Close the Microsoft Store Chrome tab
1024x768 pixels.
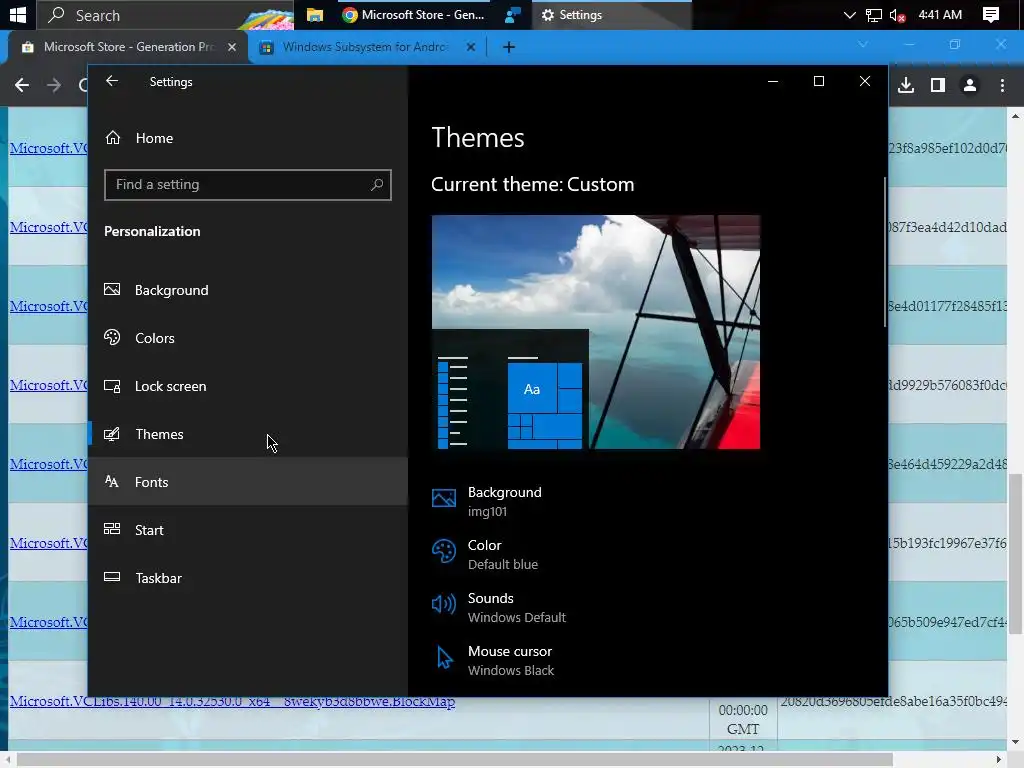tap(232, 47)
